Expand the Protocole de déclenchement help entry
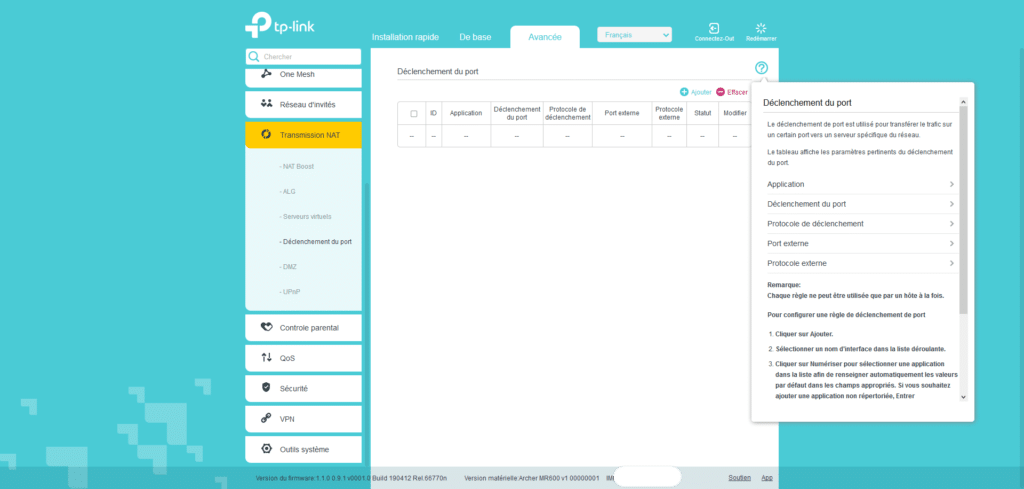This screenshot has width=1024, height=489. pyautogui.click(x=860, y=223)
